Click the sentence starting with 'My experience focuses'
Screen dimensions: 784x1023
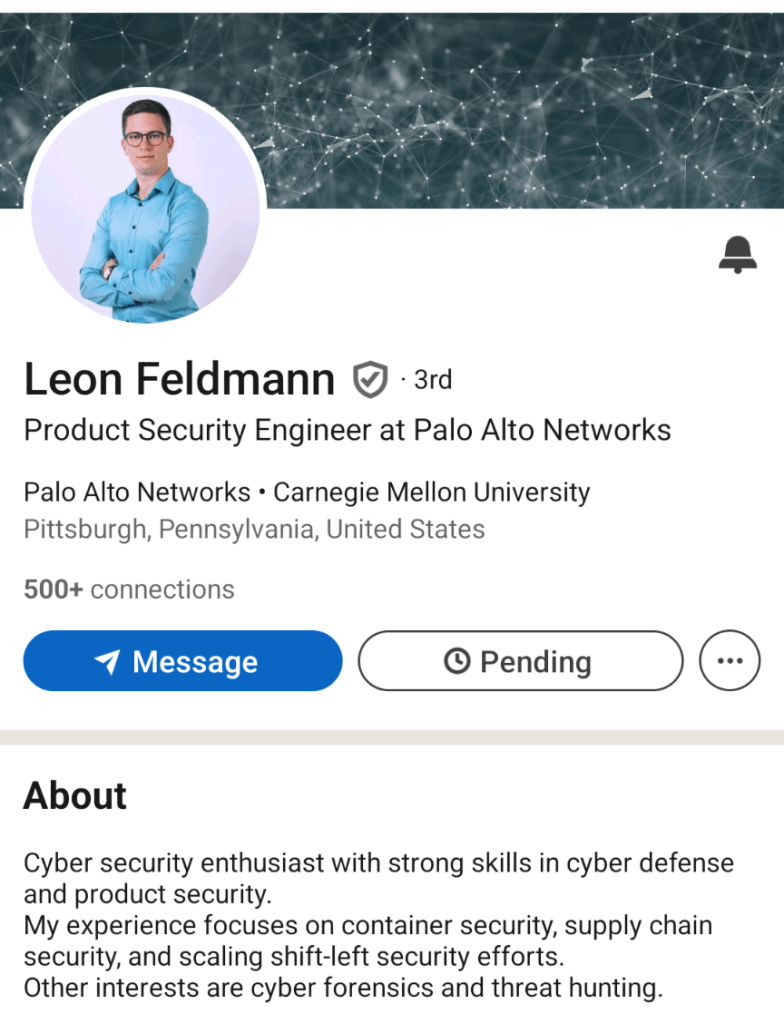[367, 926]
